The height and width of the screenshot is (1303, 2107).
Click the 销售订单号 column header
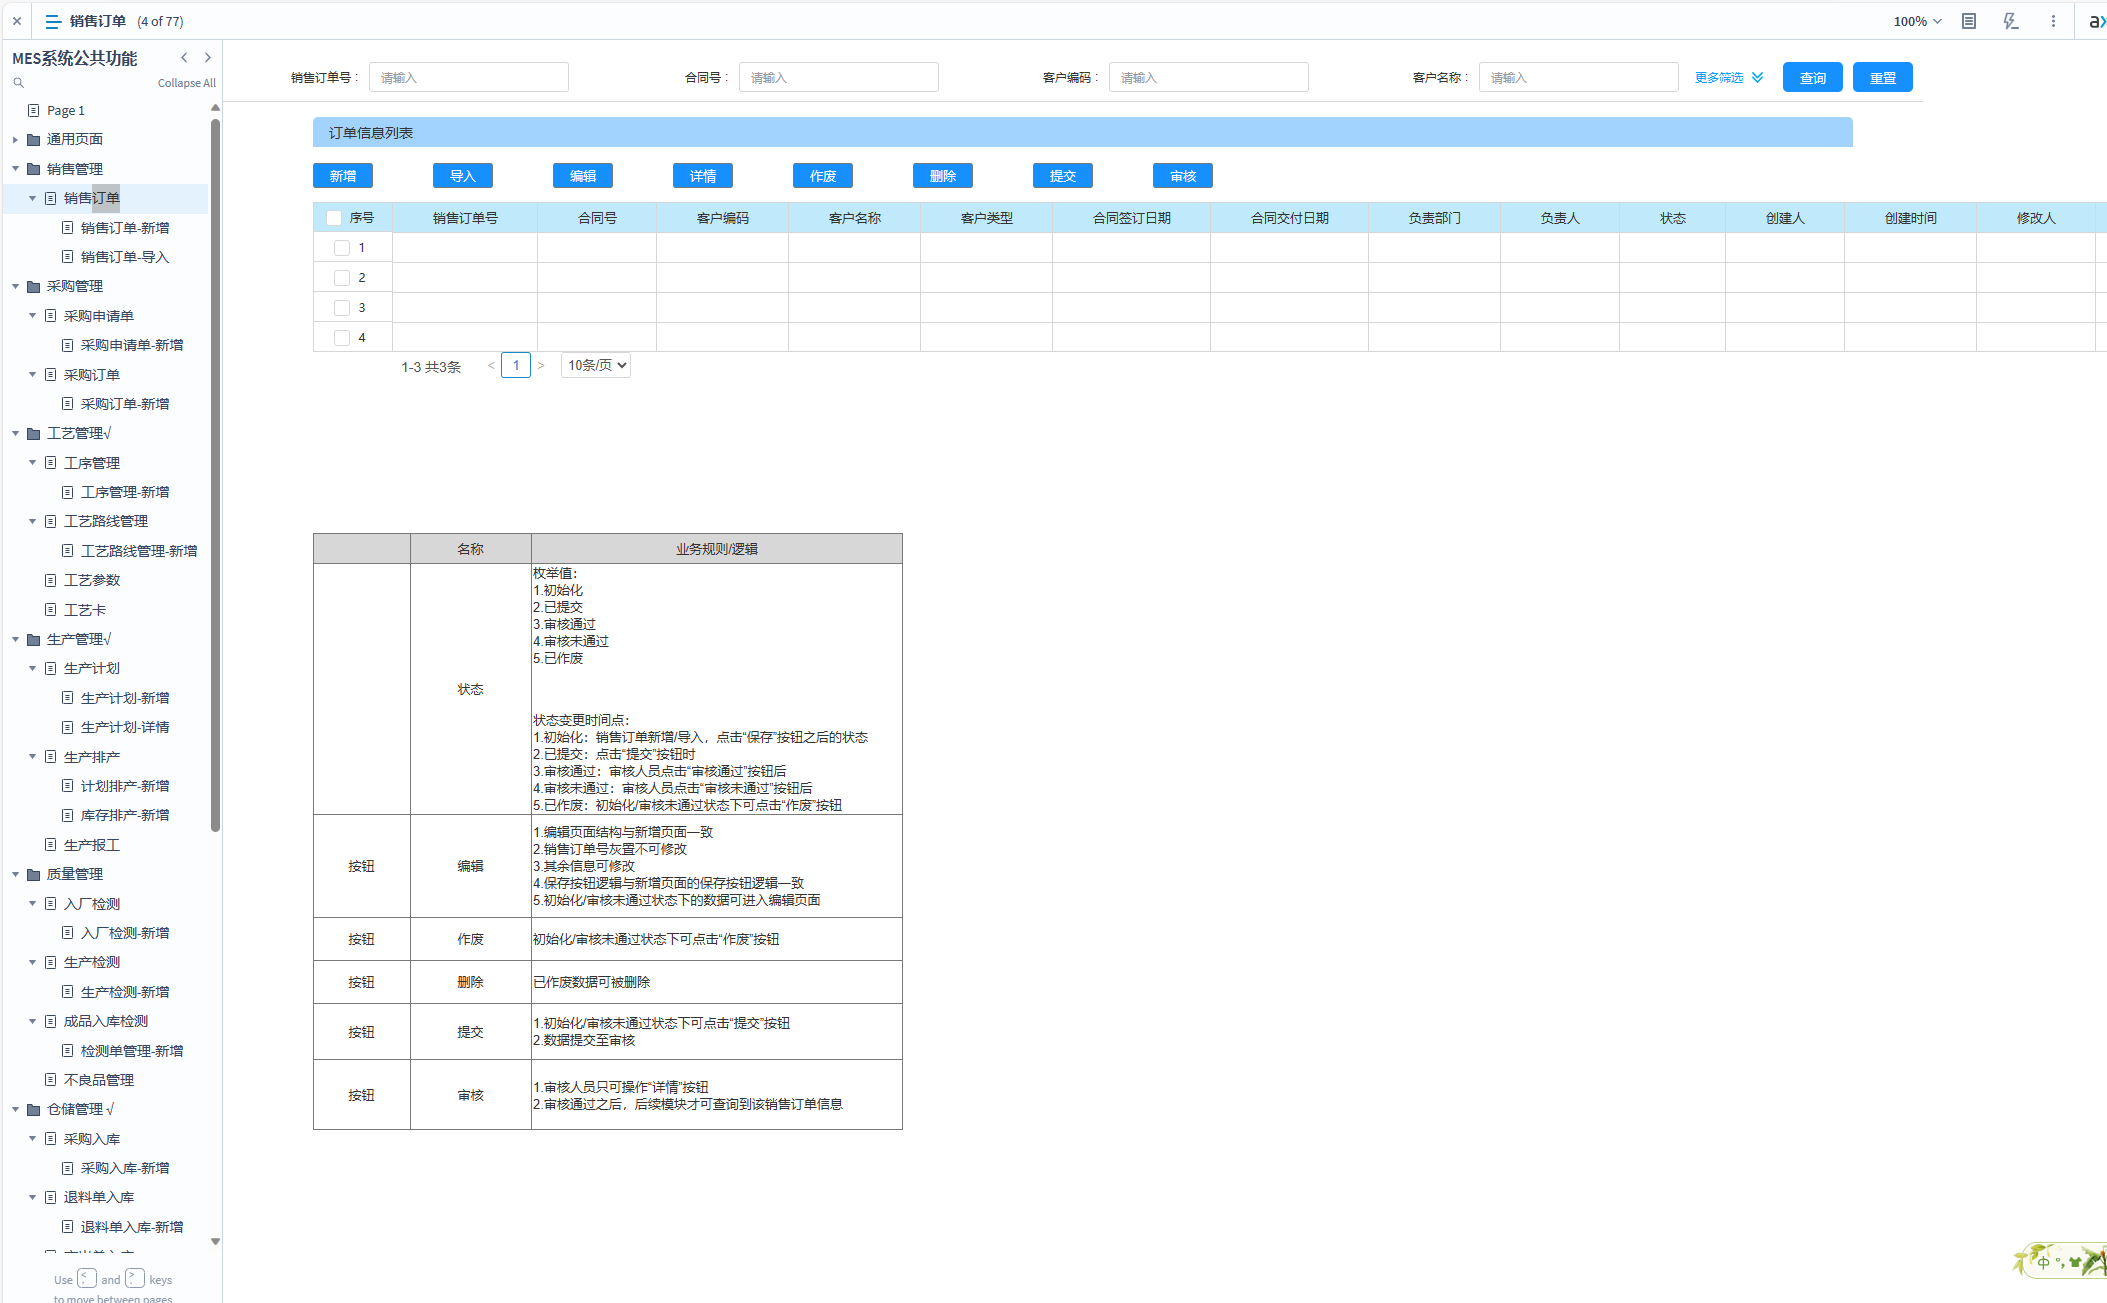[x=465, y=218]
